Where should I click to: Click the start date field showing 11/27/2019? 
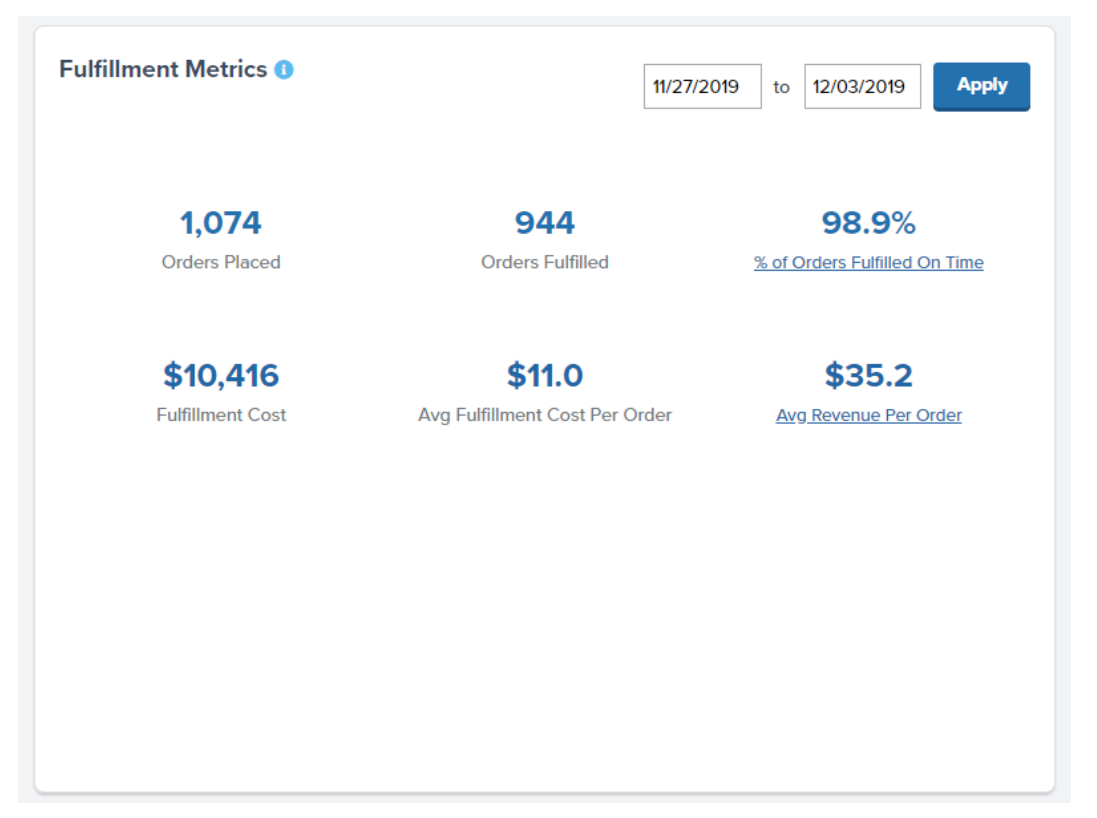[x=702, y=87]
